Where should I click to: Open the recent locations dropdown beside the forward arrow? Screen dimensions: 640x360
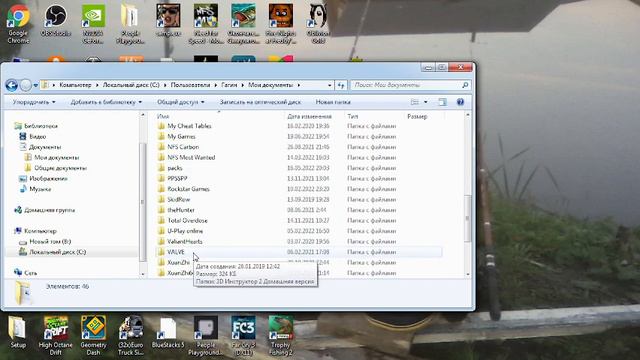pyautogui.click(x=36, y=85)
